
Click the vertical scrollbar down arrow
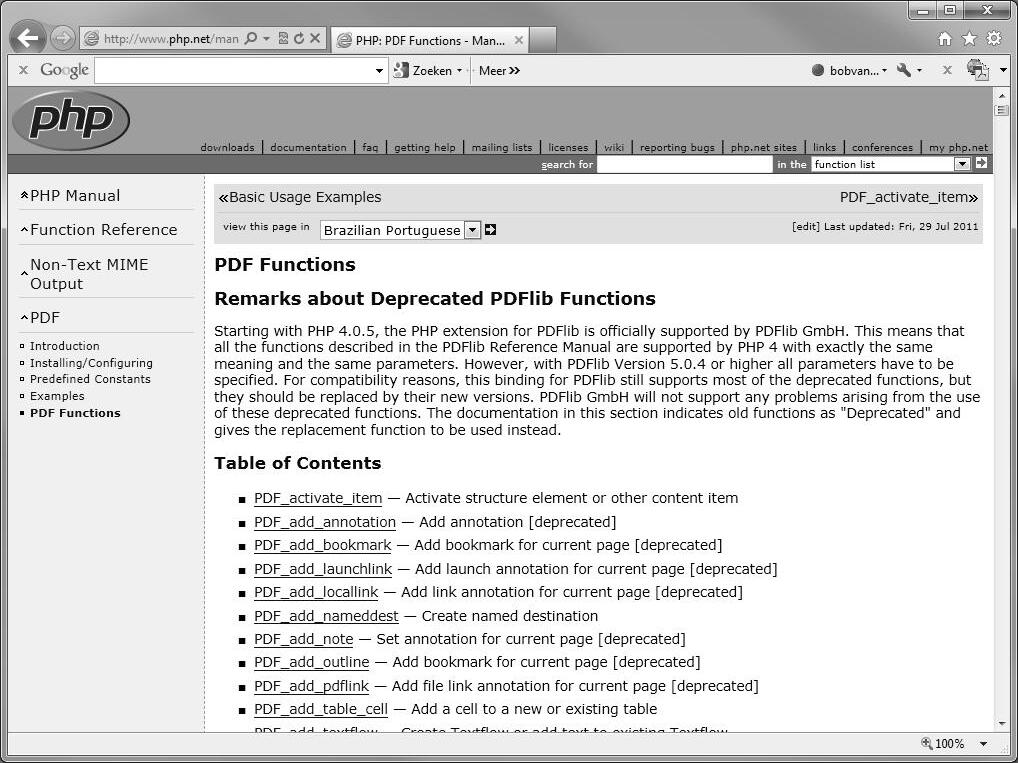click(x=1002, y=723)
